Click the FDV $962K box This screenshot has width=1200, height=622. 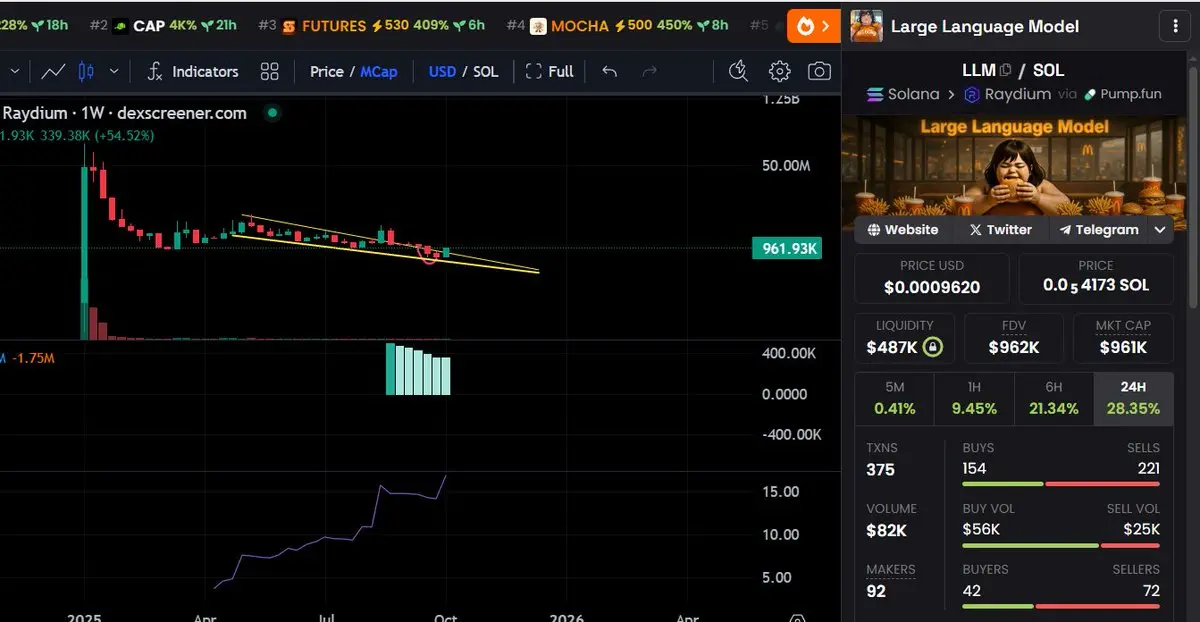tap(1014, 338)
